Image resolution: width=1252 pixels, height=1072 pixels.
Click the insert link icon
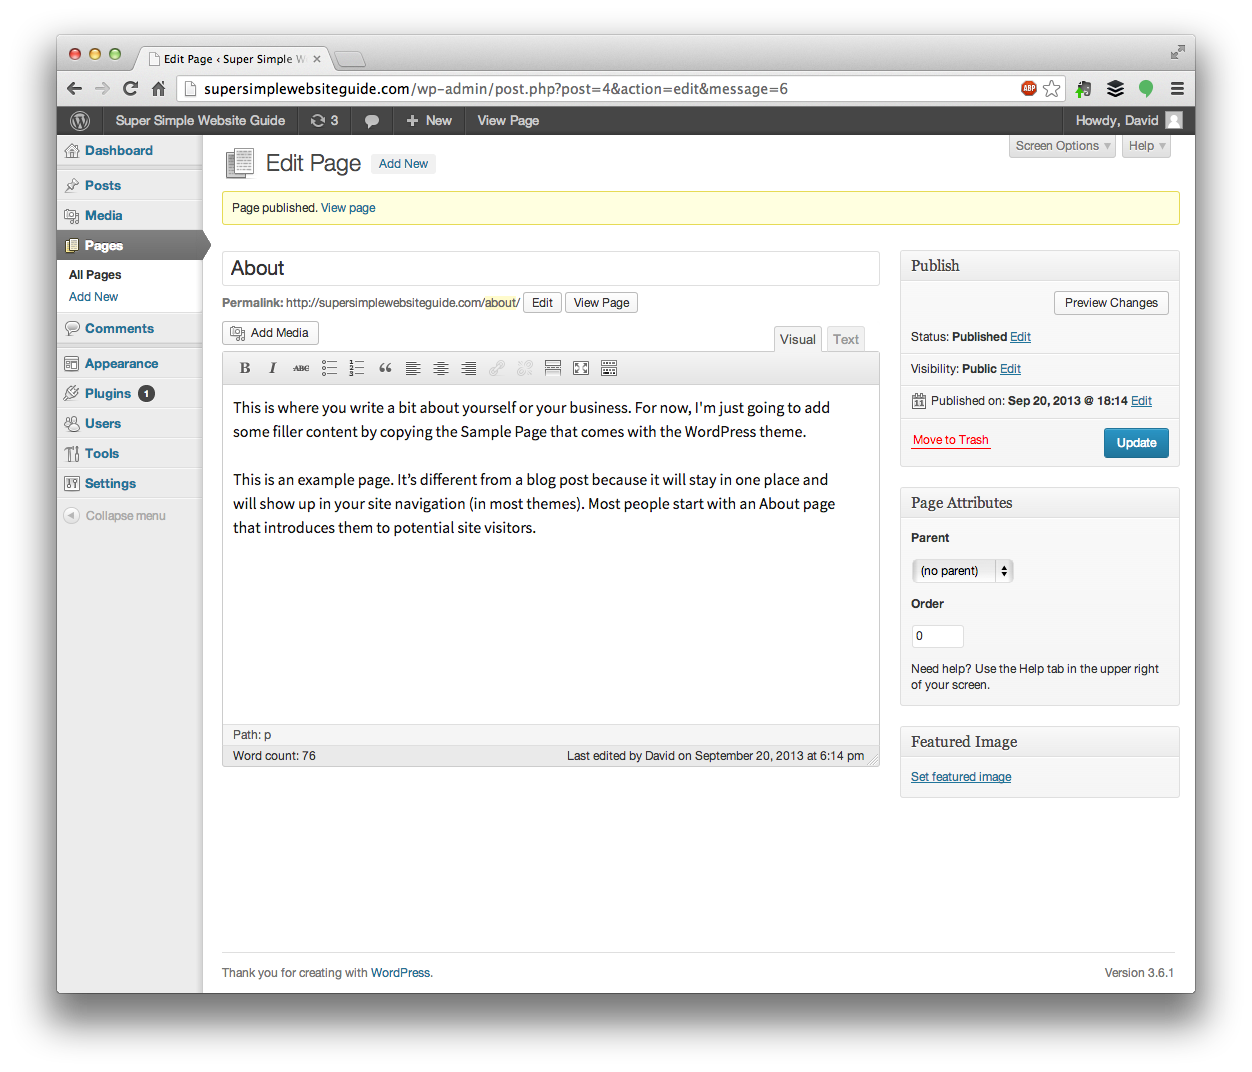497,368
